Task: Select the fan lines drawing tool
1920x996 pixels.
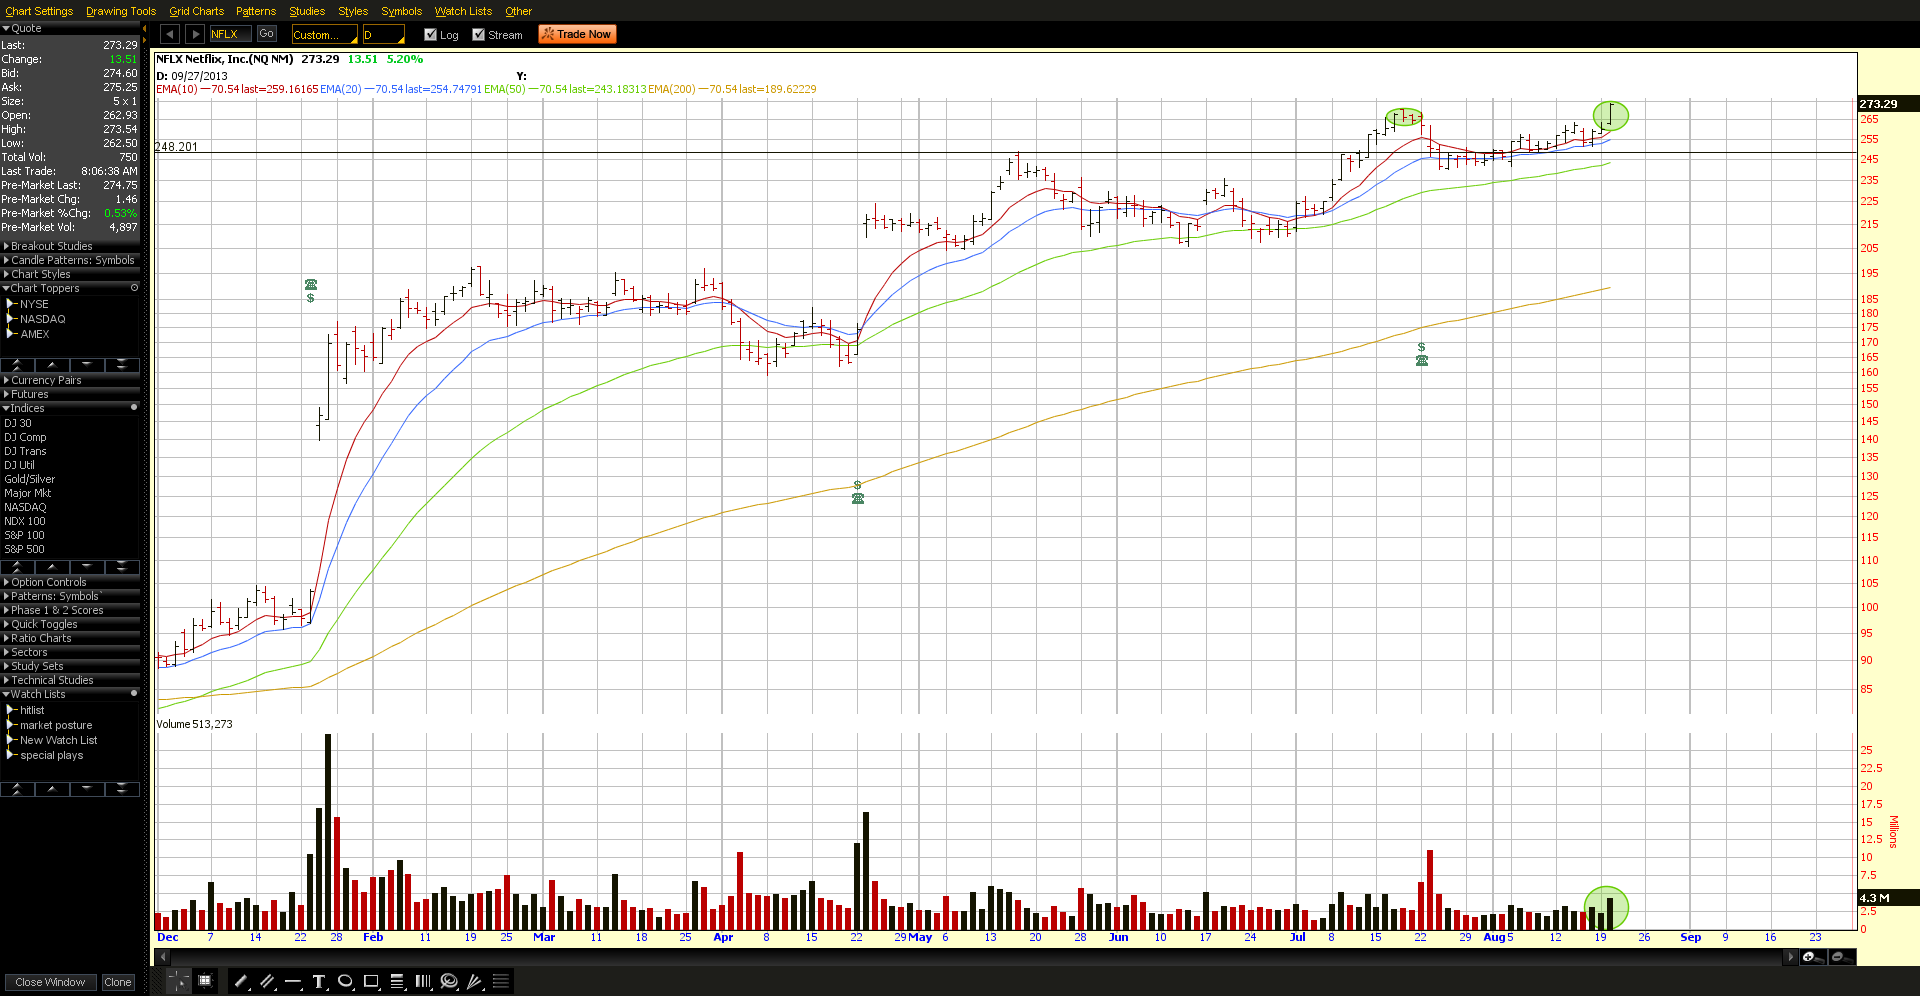Action: click(475, 982)
